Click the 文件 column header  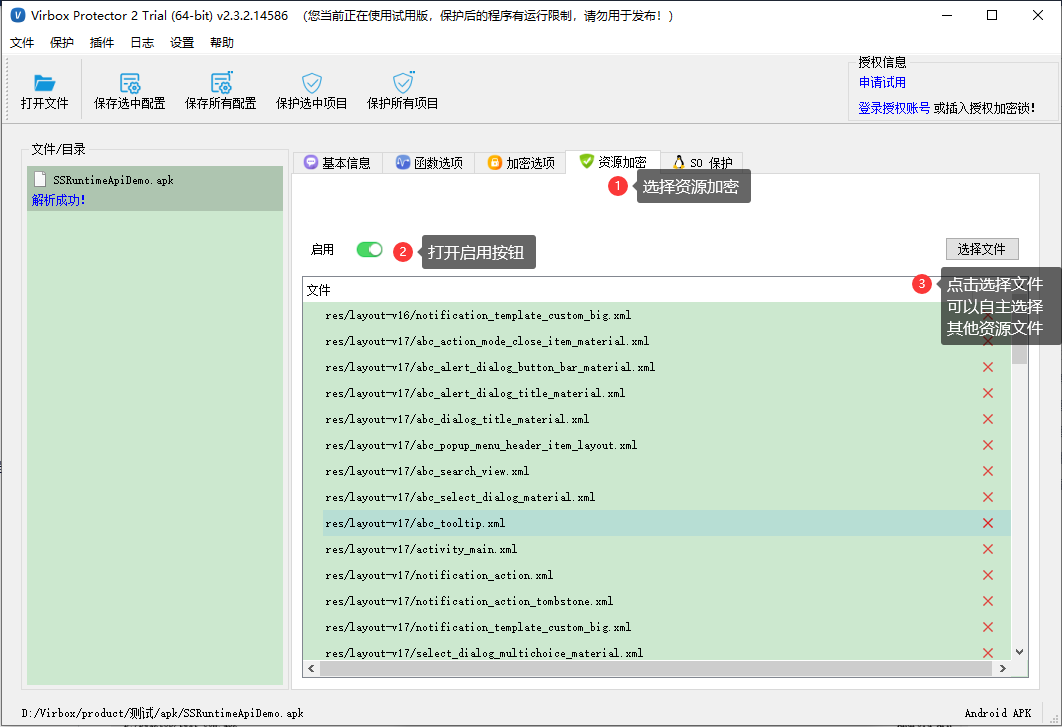318,290
